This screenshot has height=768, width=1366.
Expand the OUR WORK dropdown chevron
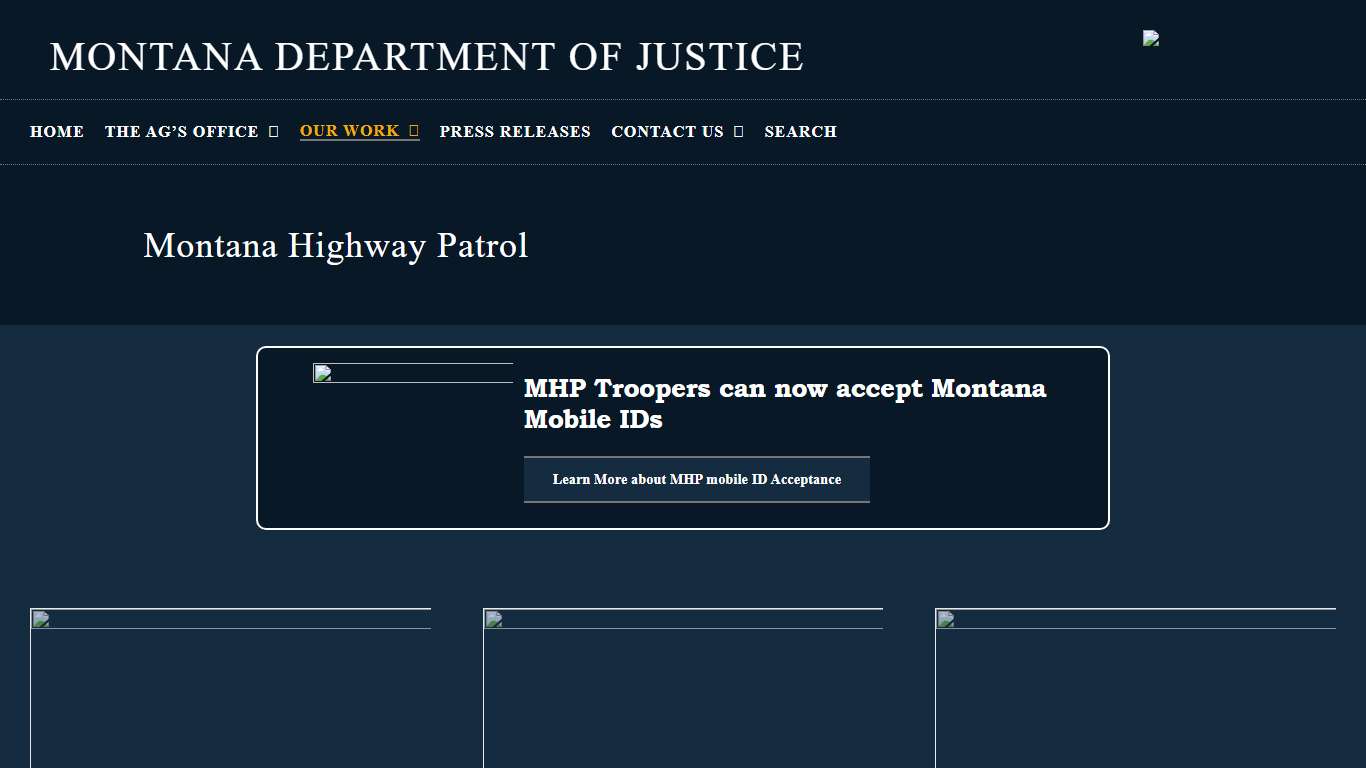[412, 130]
